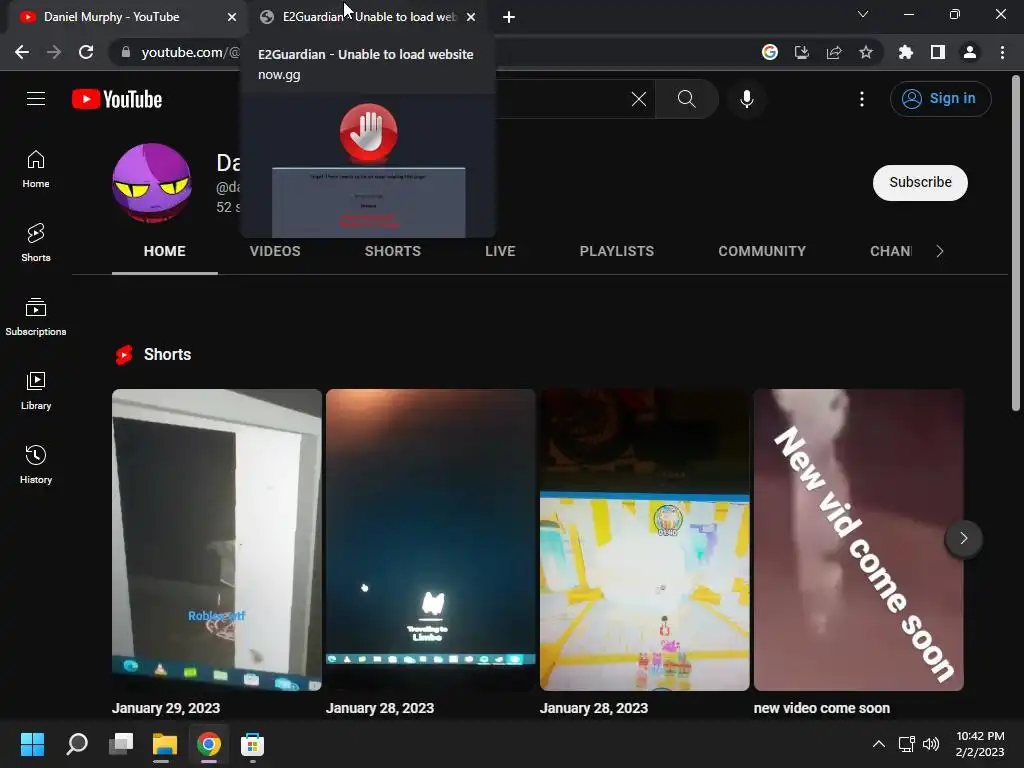The width and height of the screenshot is (1024, 768).
Task: Open History in the sidebar
Action: [36, 464]
